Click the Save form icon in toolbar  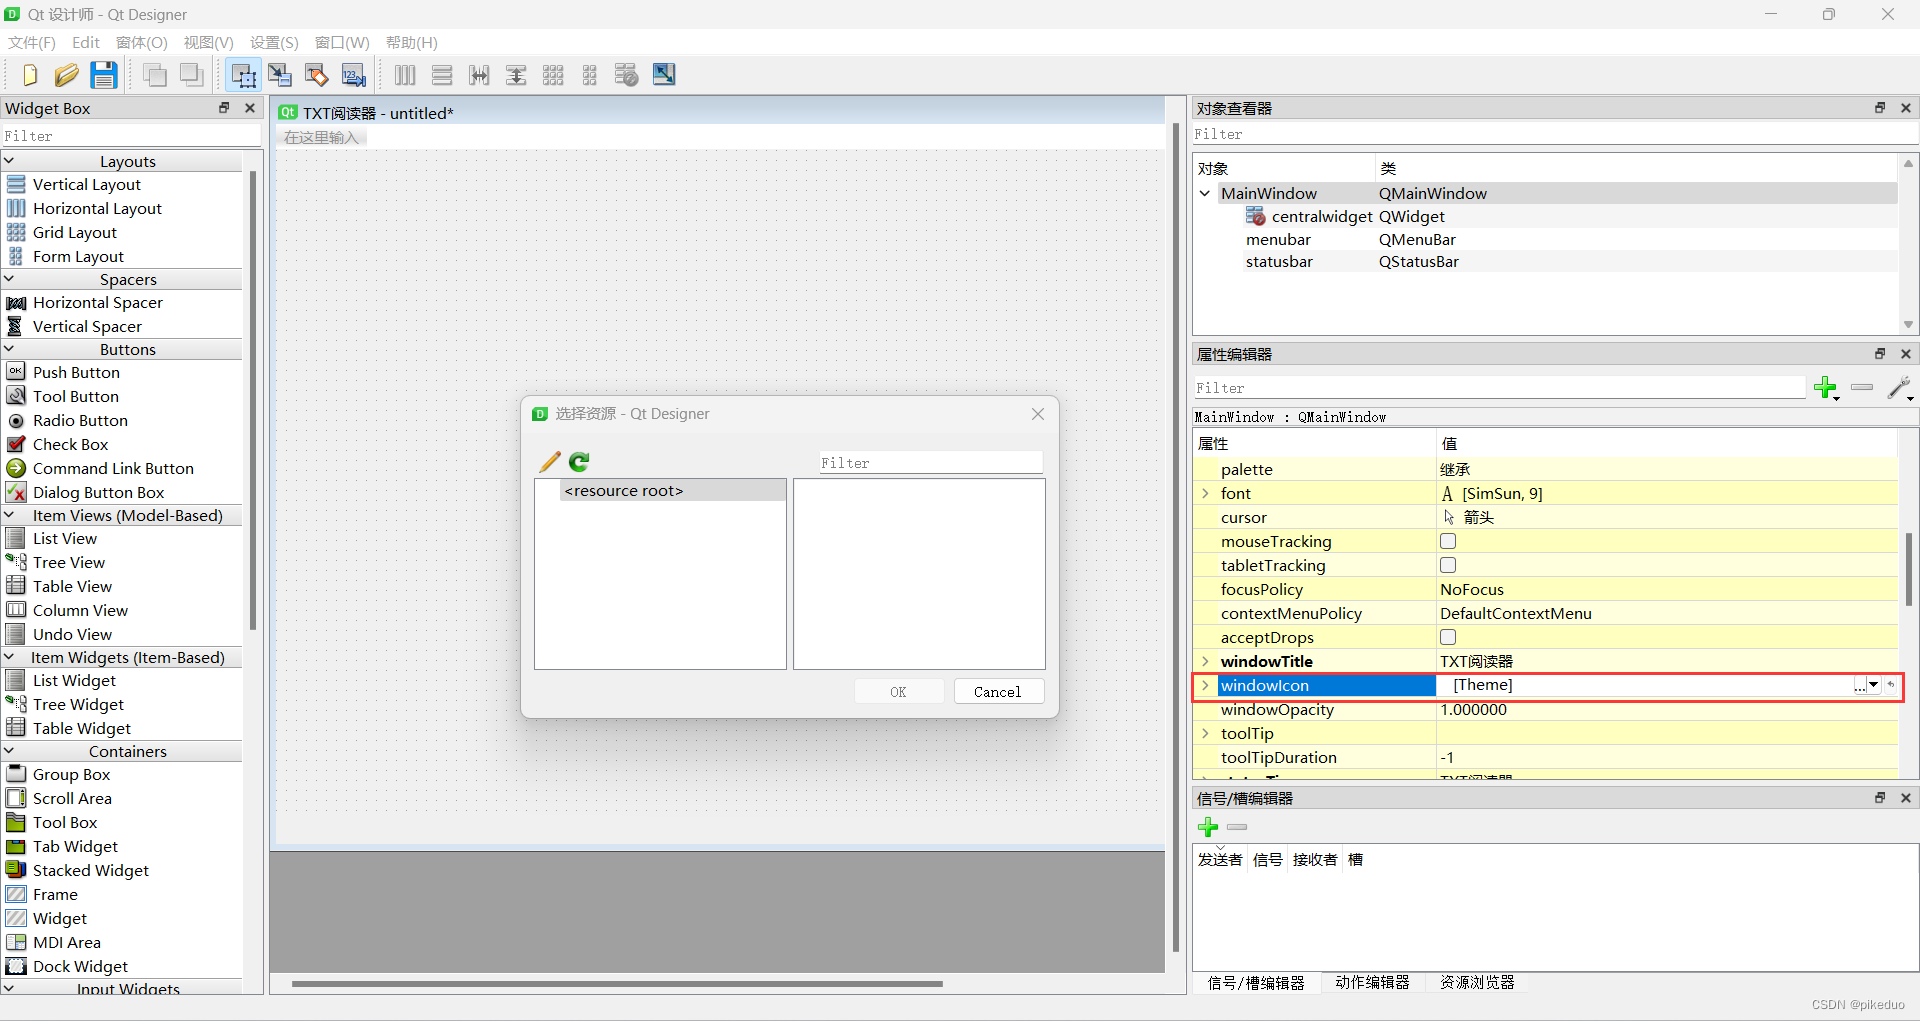[x=104, y=75]
